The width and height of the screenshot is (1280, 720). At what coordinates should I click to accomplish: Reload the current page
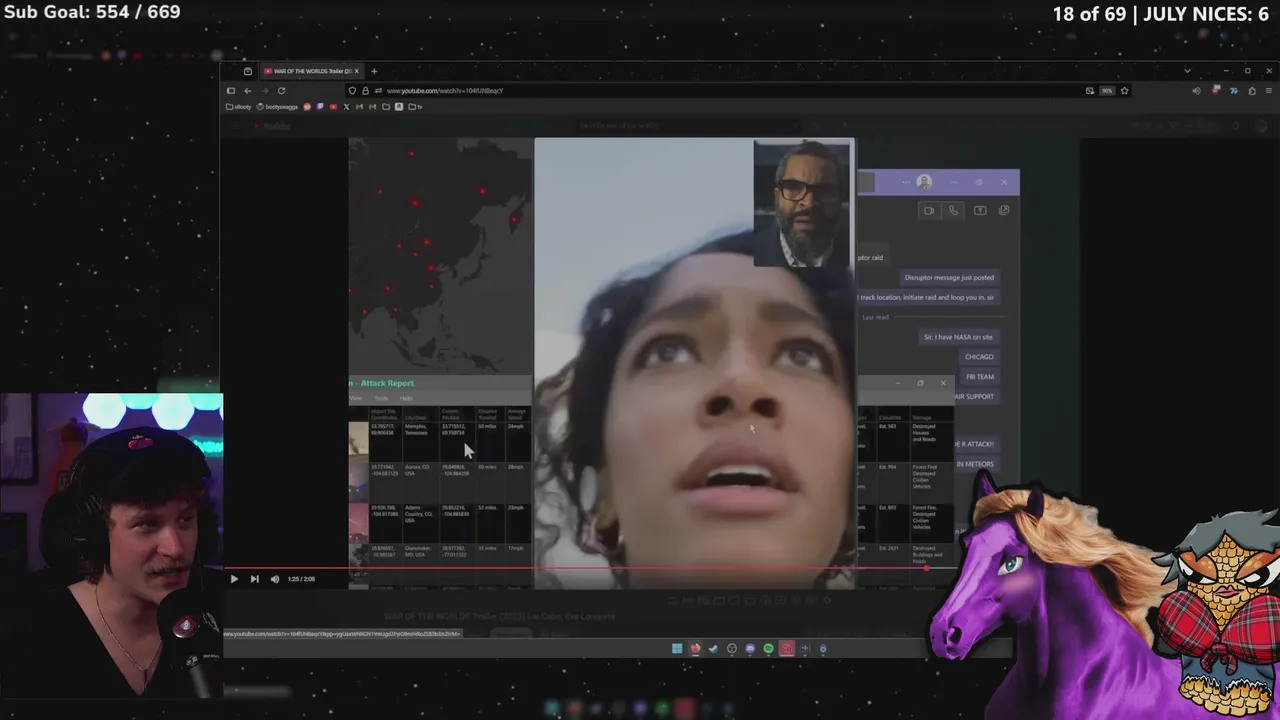(x=281, y=91)
